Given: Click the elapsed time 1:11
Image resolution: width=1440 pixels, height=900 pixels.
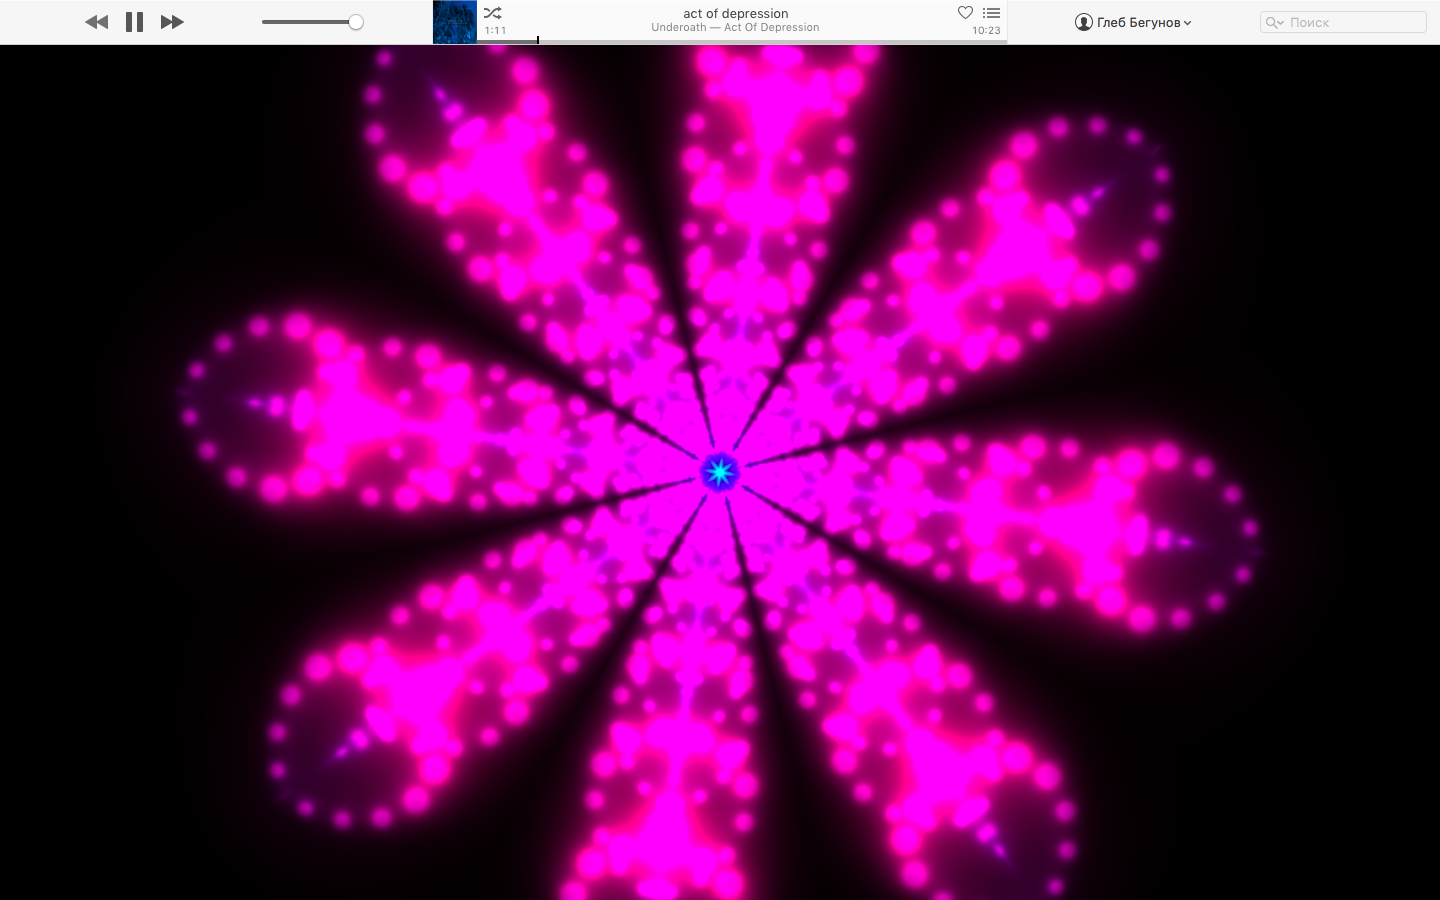Looking at the screenshot, I should pos(495,31).
